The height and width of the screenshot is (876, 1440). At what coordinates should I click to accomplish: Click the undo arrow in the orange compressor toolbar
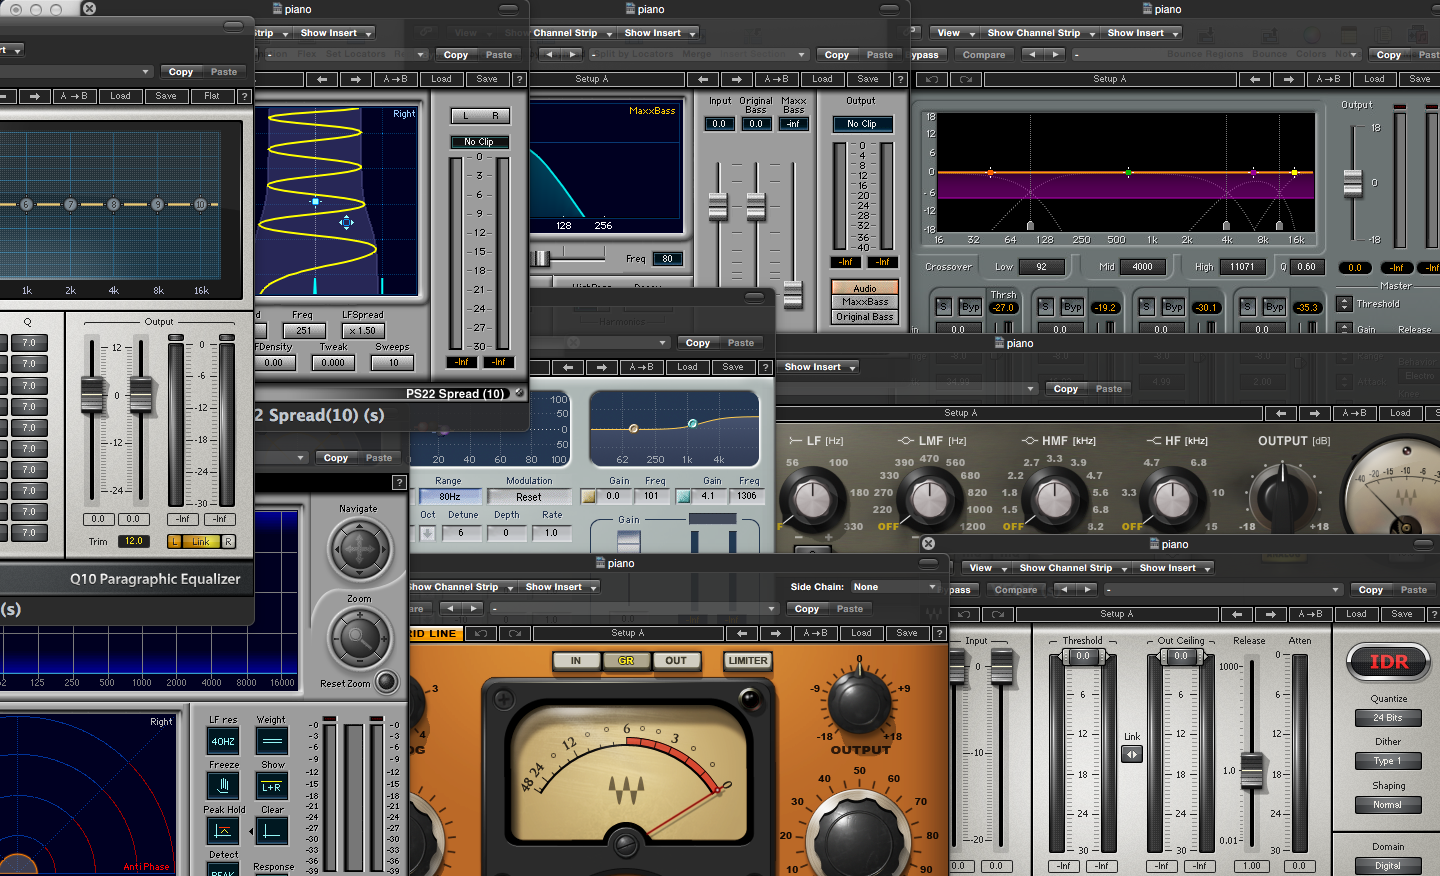(x=481, y=633)
